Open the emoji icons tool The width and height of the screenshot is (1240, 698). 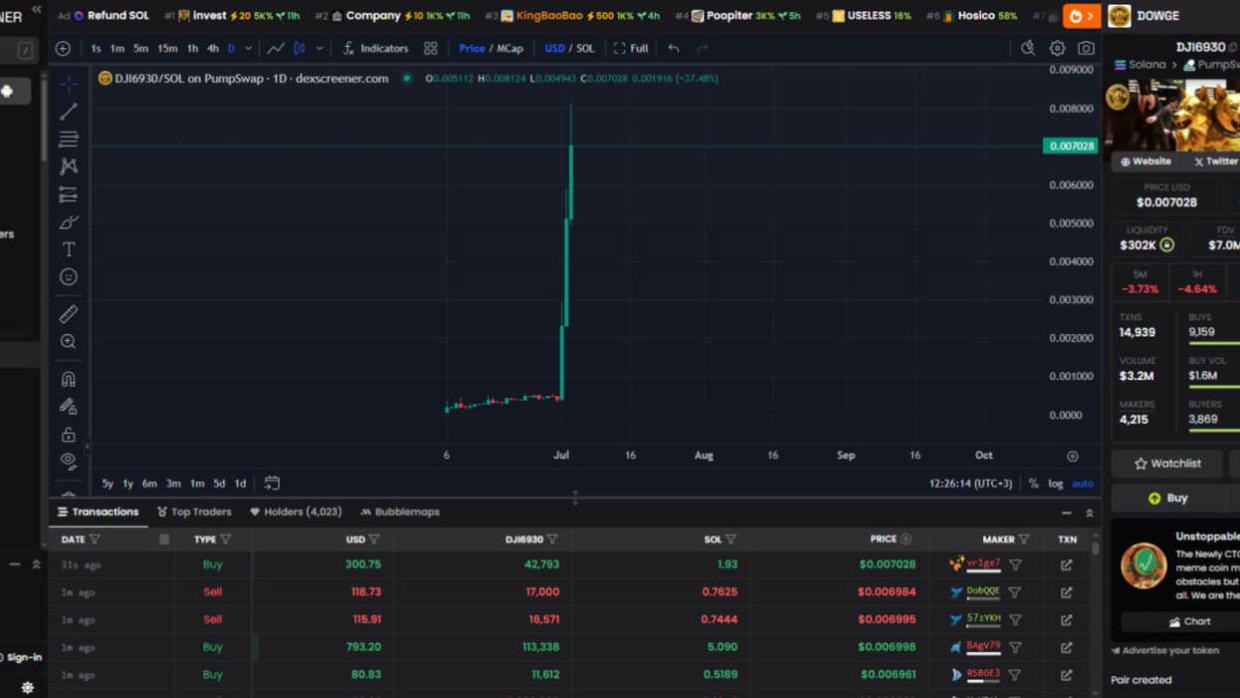68,277
